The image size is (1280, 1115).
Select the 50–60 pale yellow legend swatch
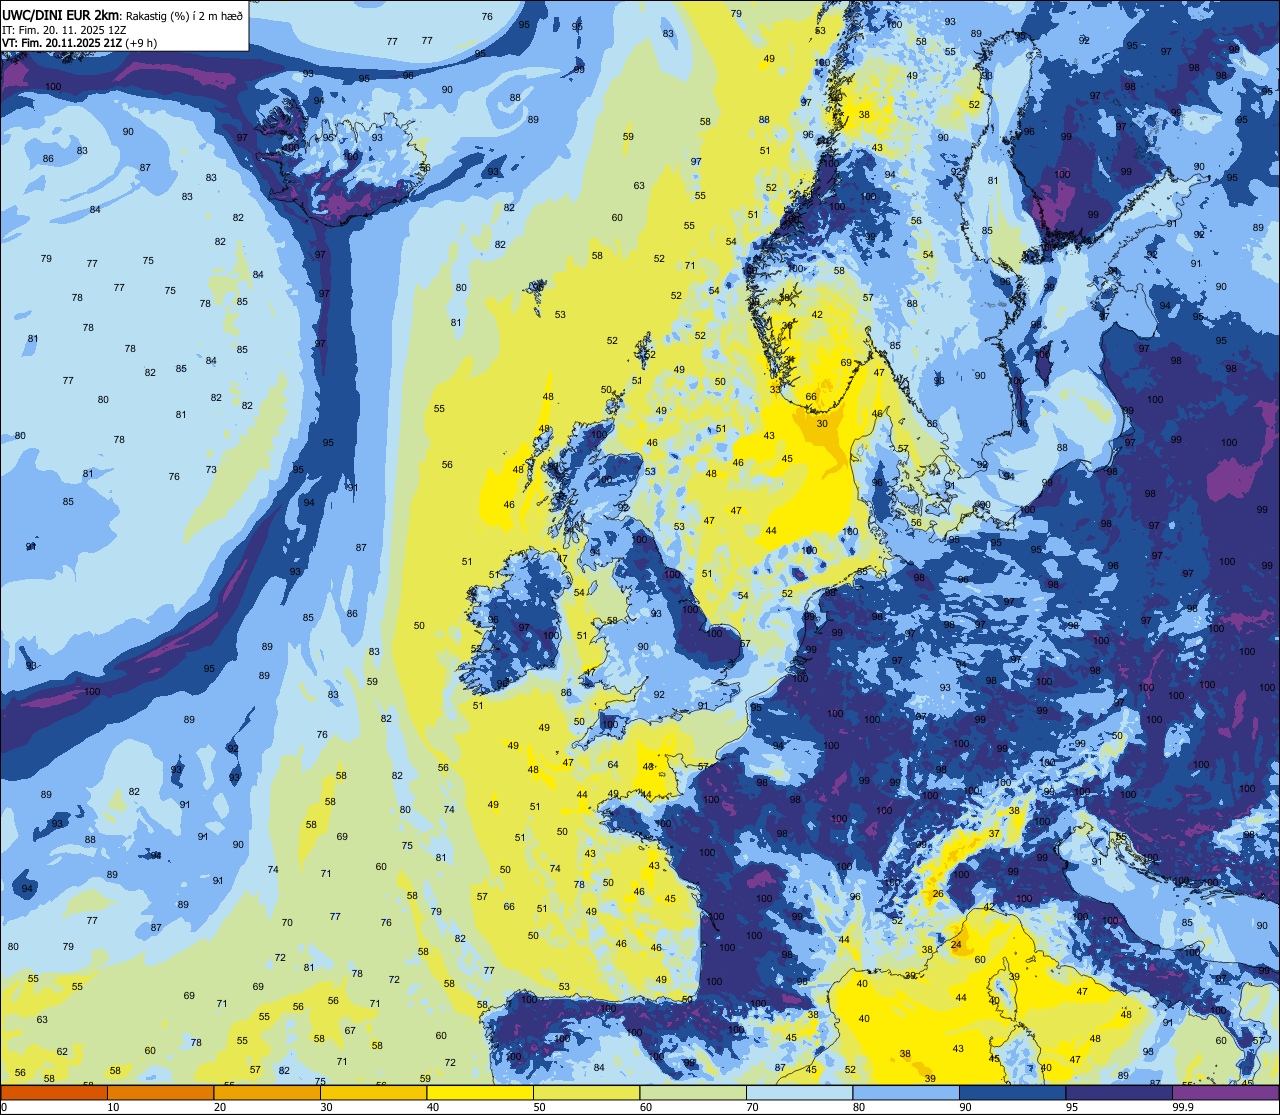click(x=586, y=1092)
